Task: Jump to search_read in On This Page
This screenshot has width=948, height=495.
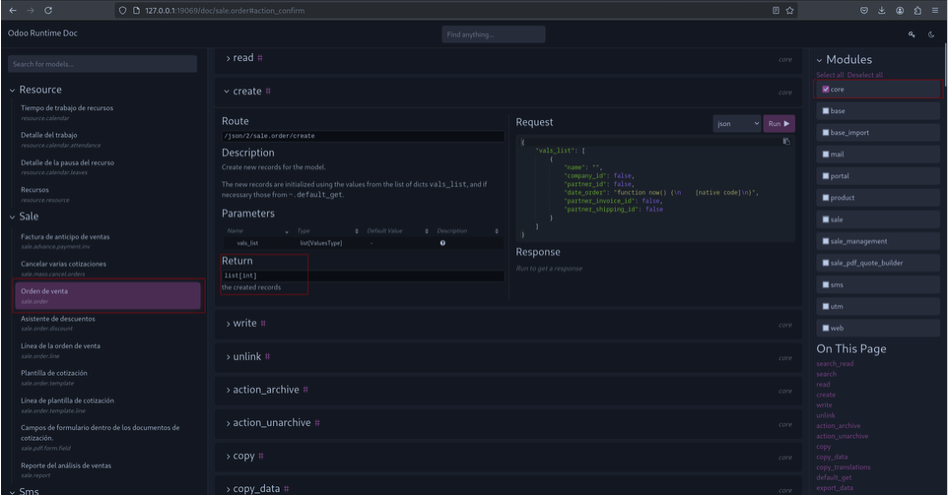Action: pyautogui.click(x=837, y=364)
